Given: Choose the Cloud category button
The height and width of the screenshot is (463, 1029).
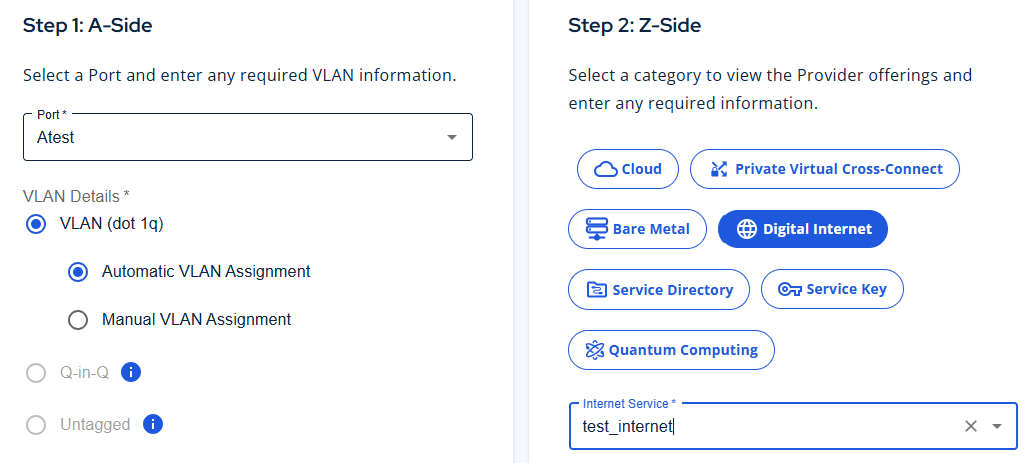Looking at the screenshot, I should coord(628,169).
